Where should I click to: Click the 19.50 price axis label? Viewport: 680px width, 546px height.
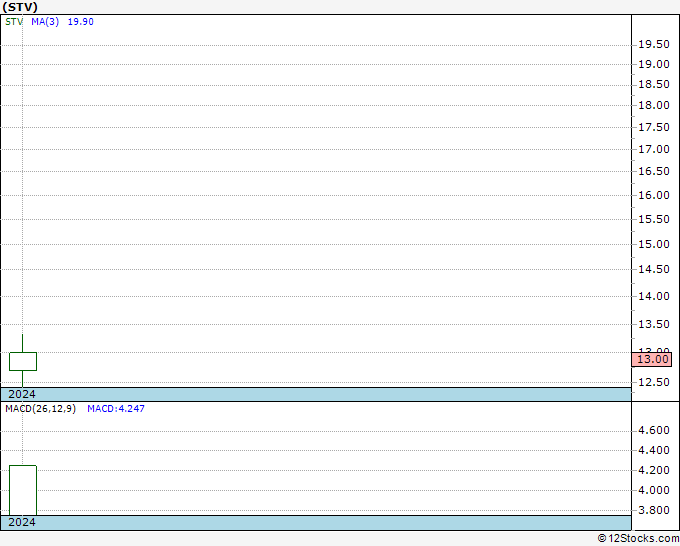(654, 44)
